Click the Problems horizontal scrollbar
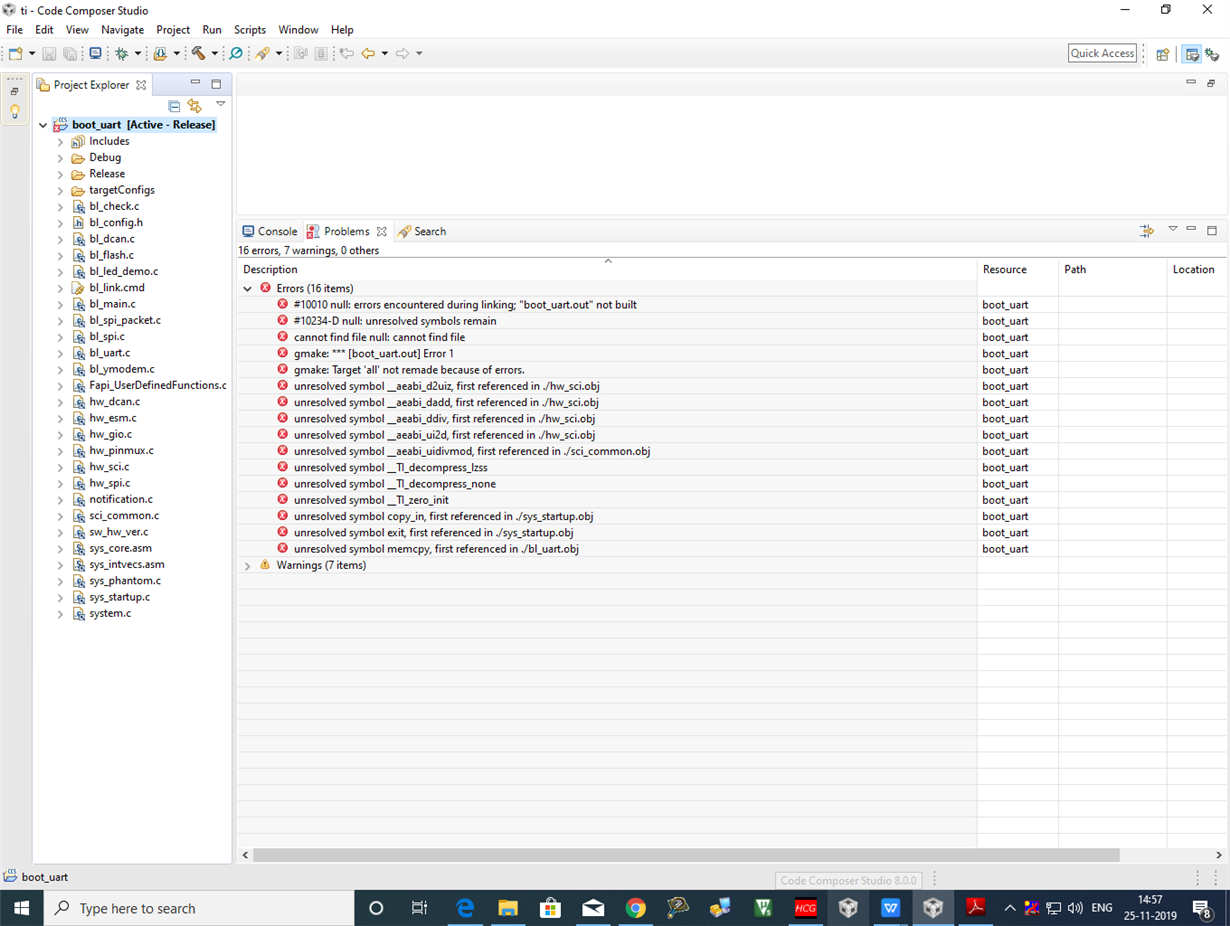The width and height of the screenshot is (1230, 926). [x=685, y=855]
